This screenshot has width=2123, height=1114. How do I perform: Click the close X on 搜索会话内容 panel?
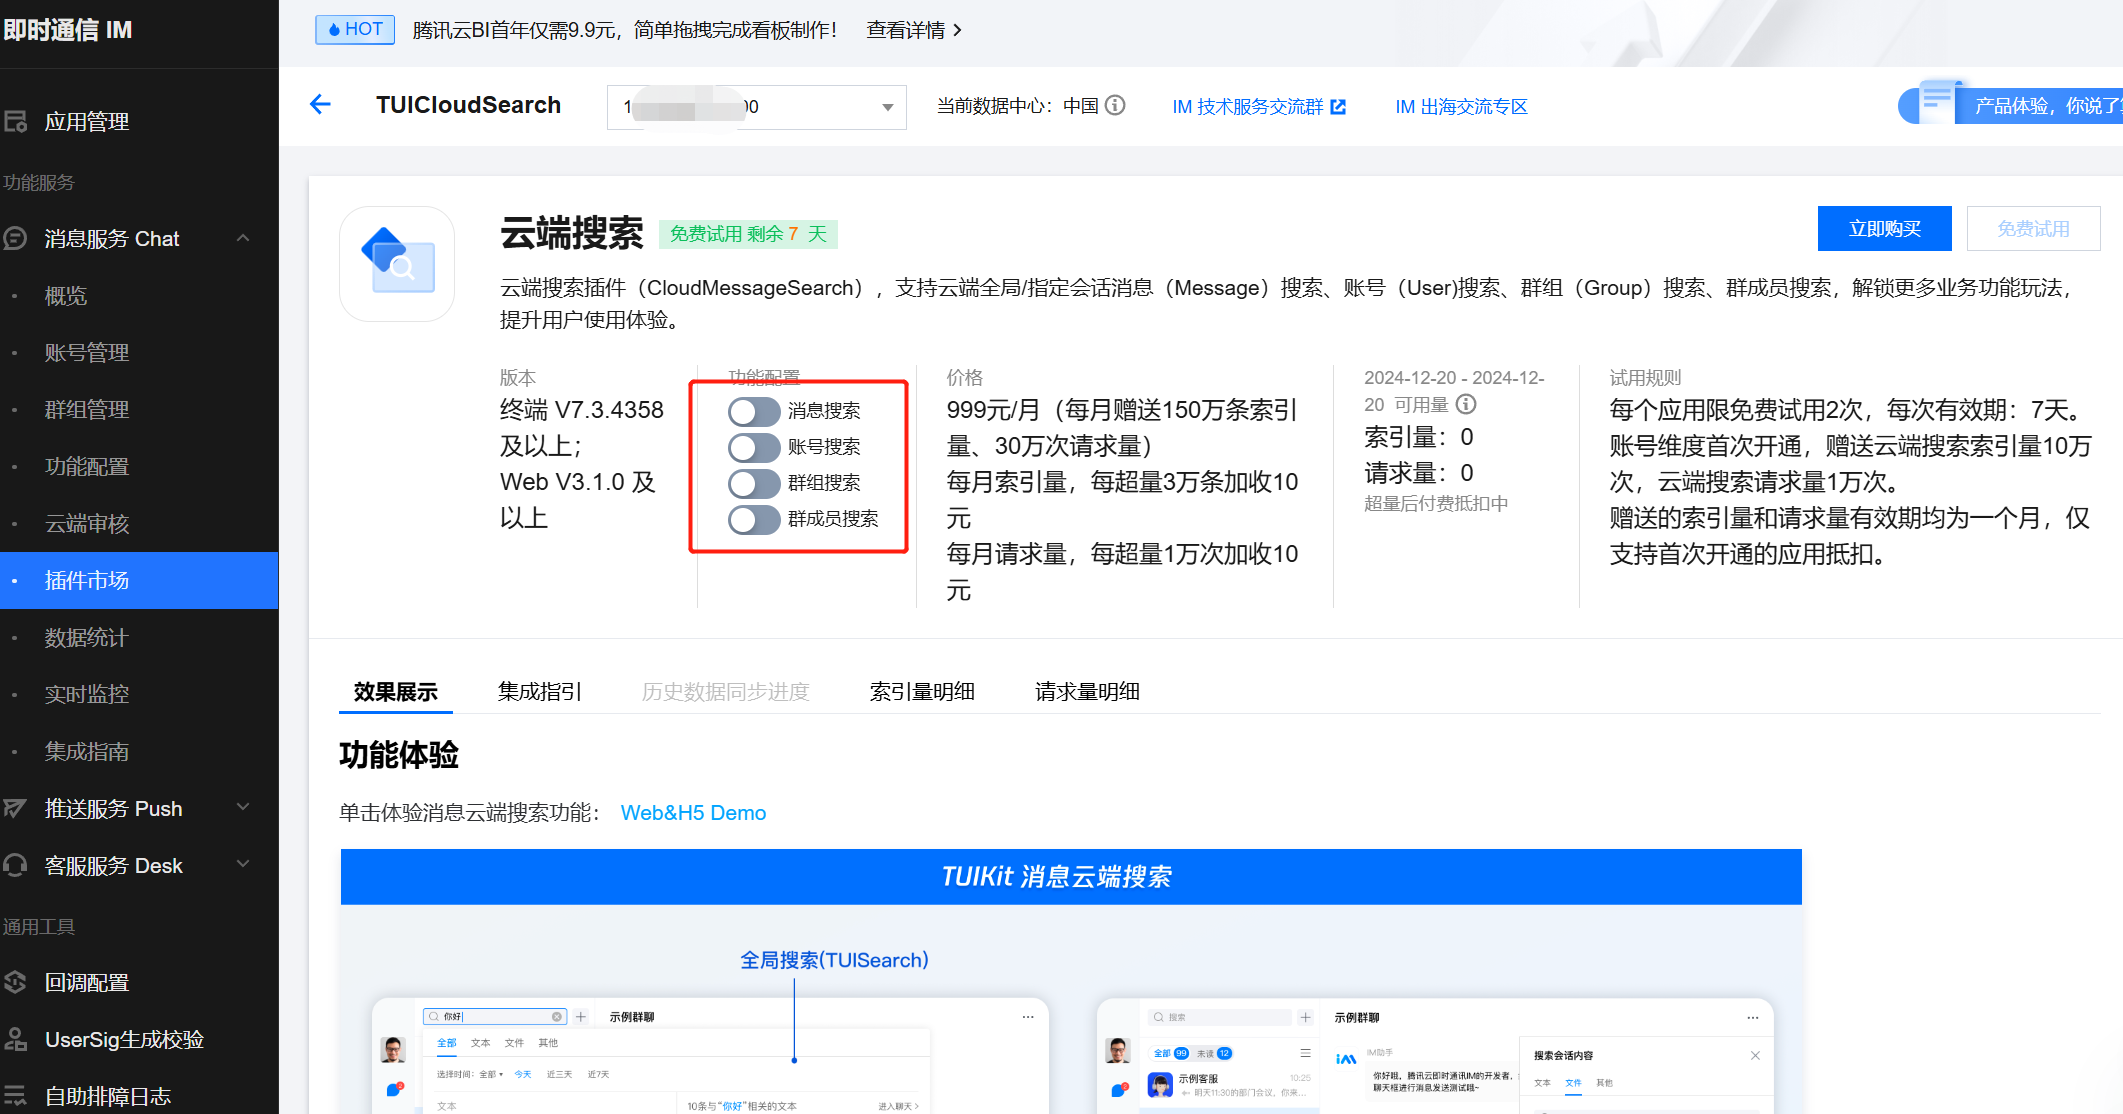pyautogui.click(x=1755, y=1055)
